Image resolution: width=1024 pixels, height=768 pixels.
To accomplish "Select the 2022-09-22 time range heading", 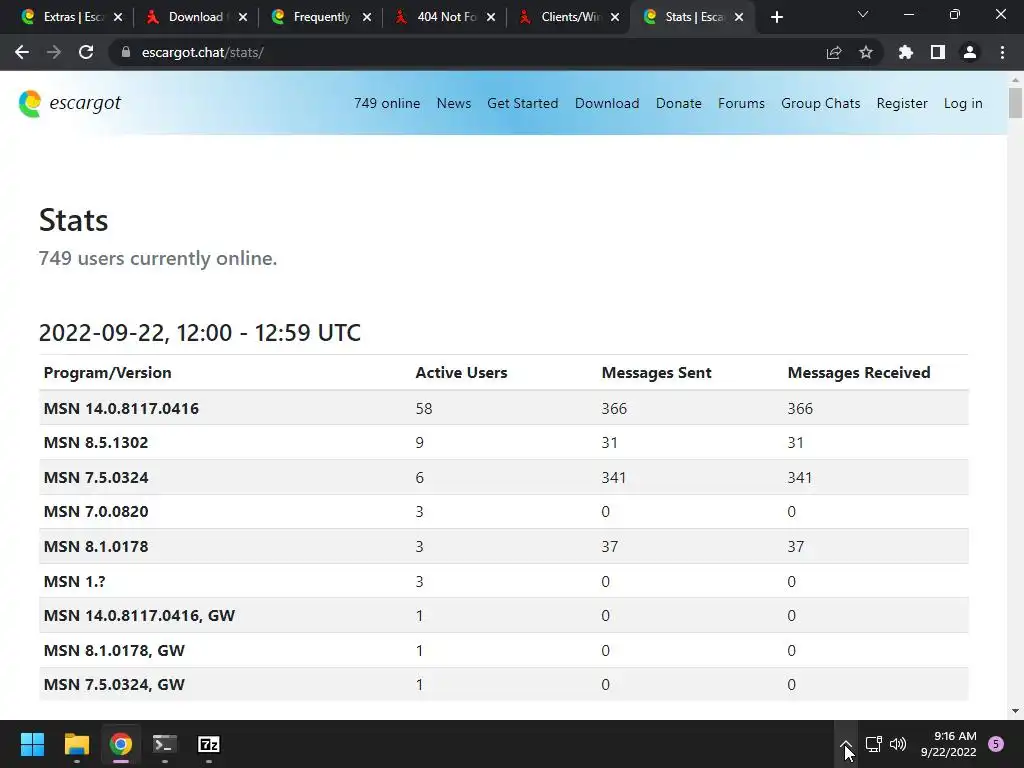I will click(x=200, y=333).
